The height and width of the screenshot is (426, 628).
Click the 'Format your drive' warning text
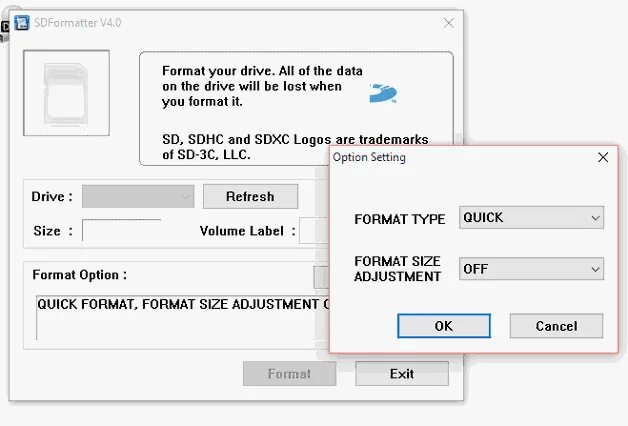point(262,86)
